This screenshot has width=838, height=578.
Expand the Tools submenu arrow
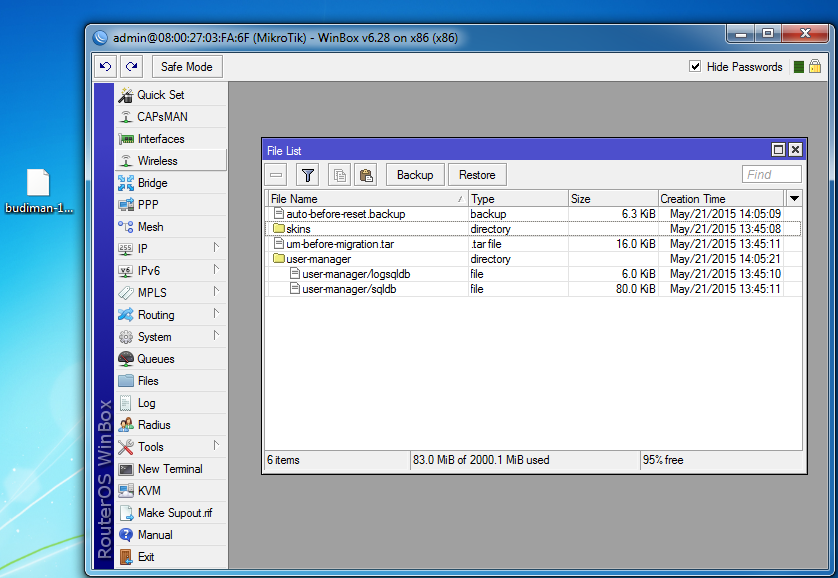coord(216,446)
